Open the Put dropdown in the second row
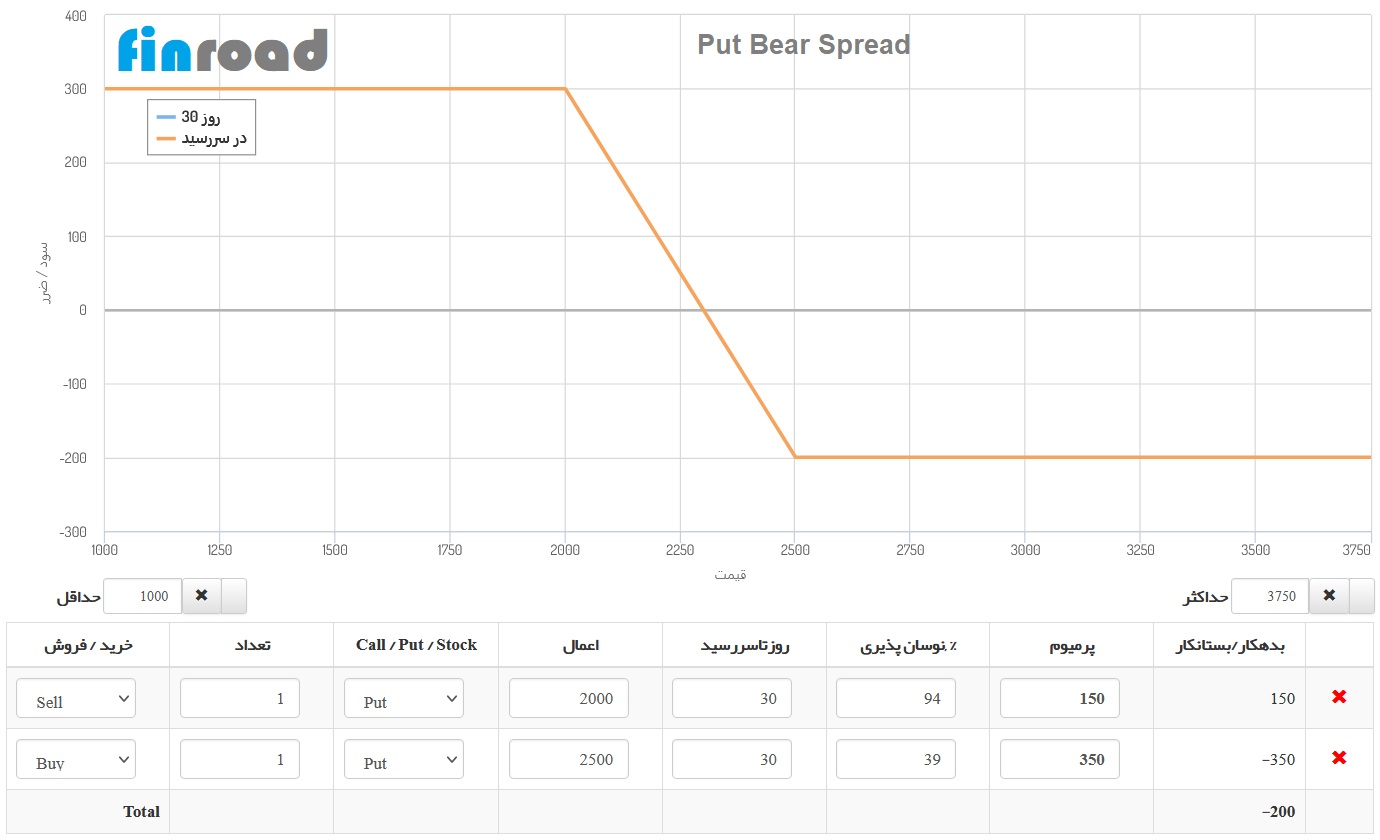 [x=403, y=759]
